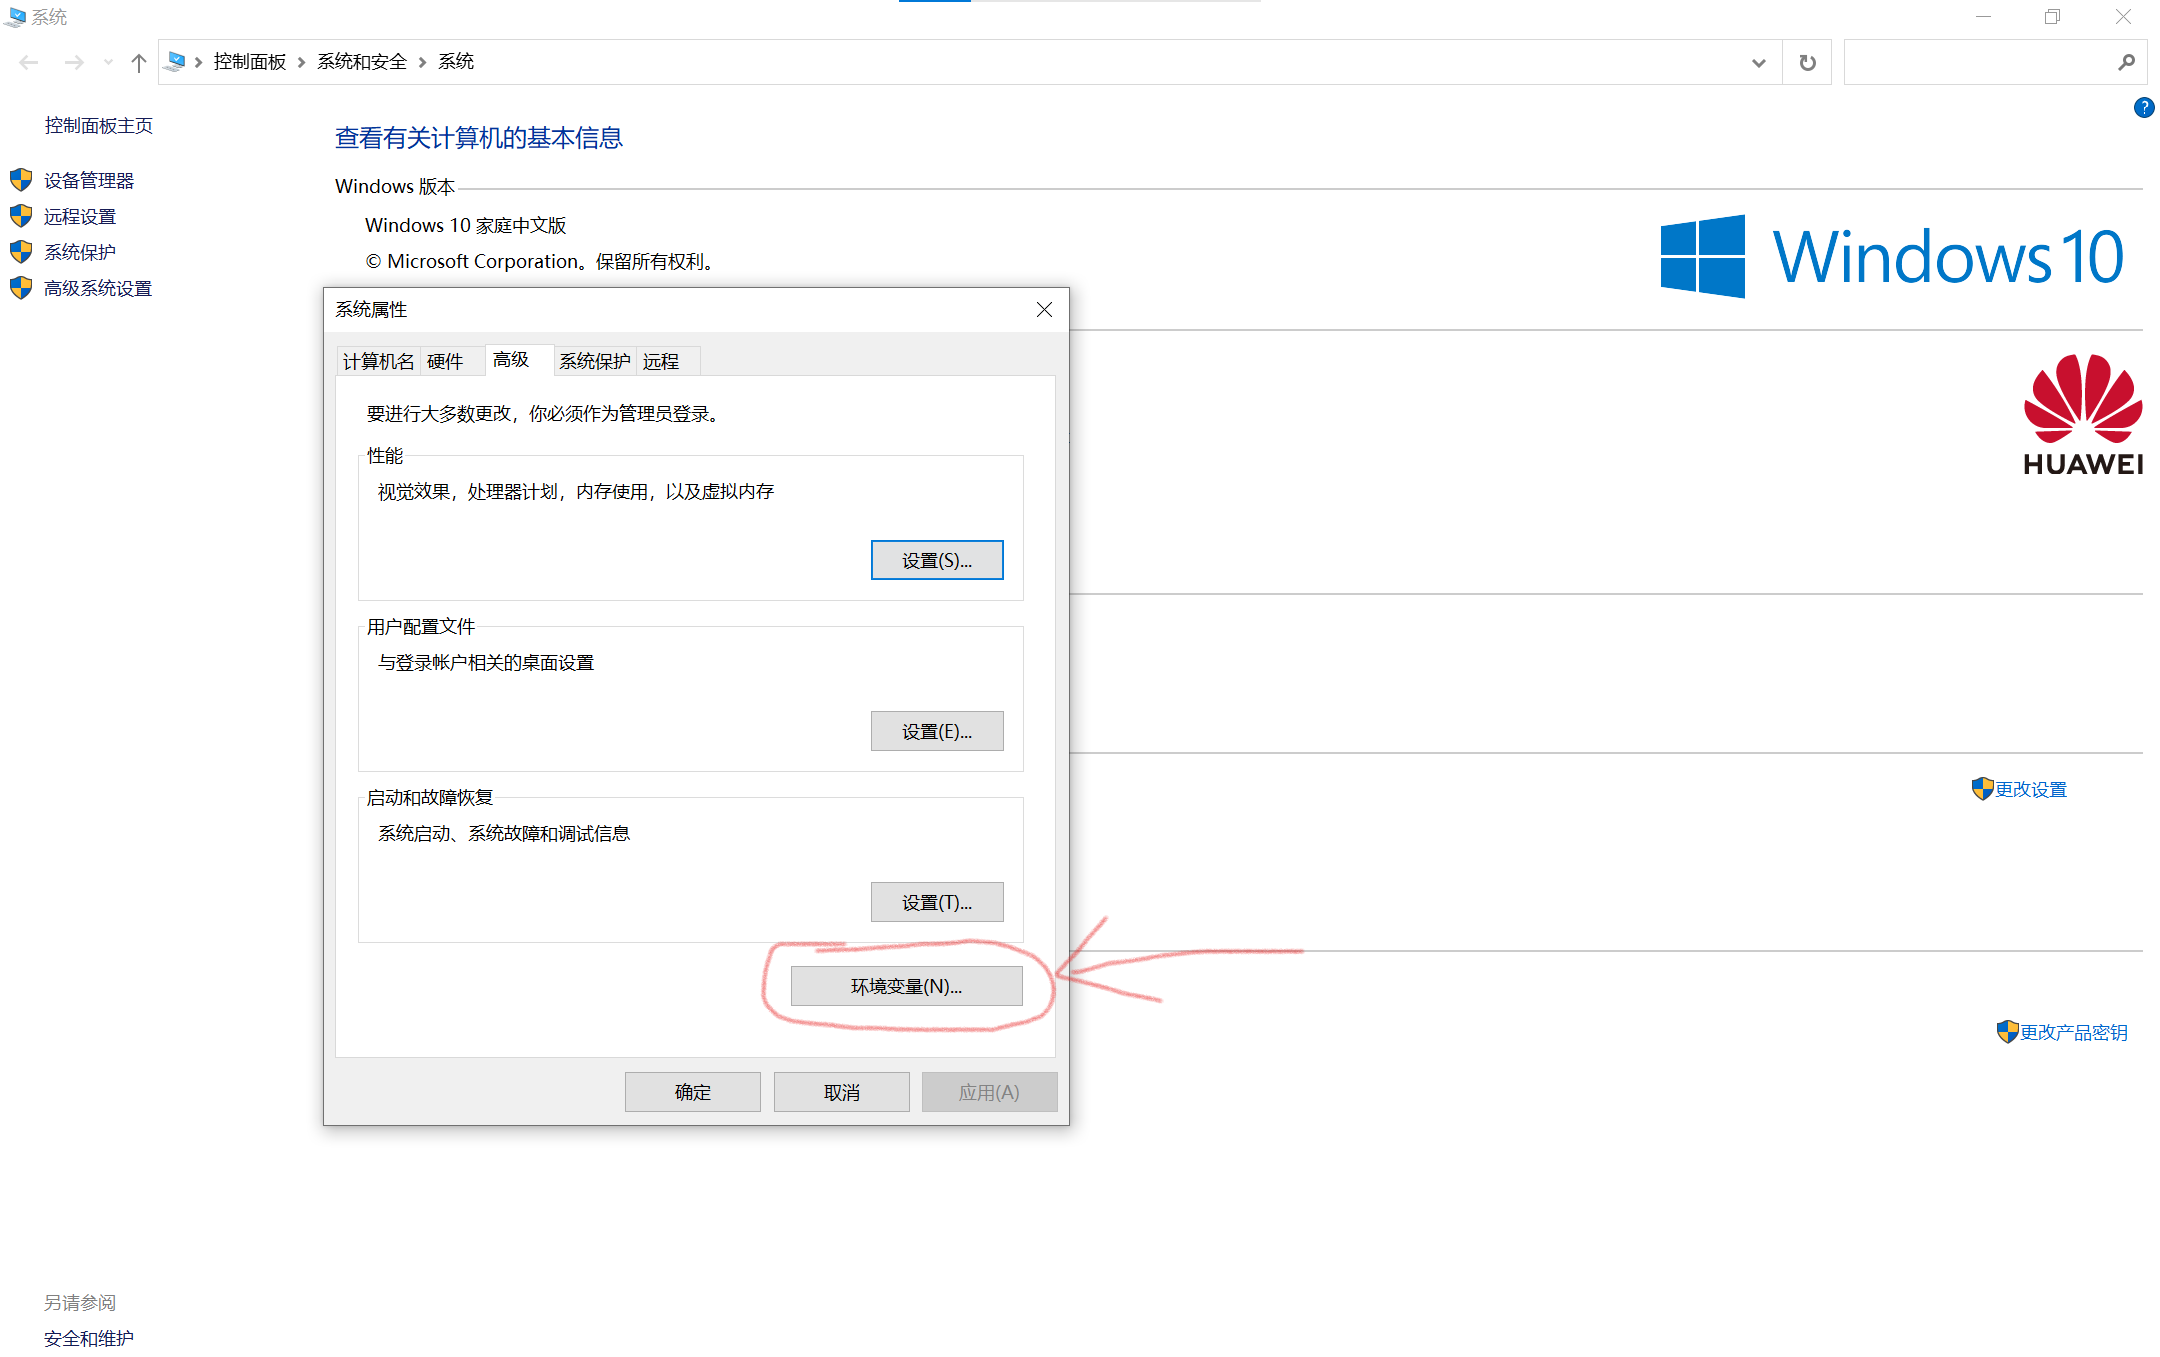
Task: Open 设备管理器 from sidebar
Action: point(89,180)
